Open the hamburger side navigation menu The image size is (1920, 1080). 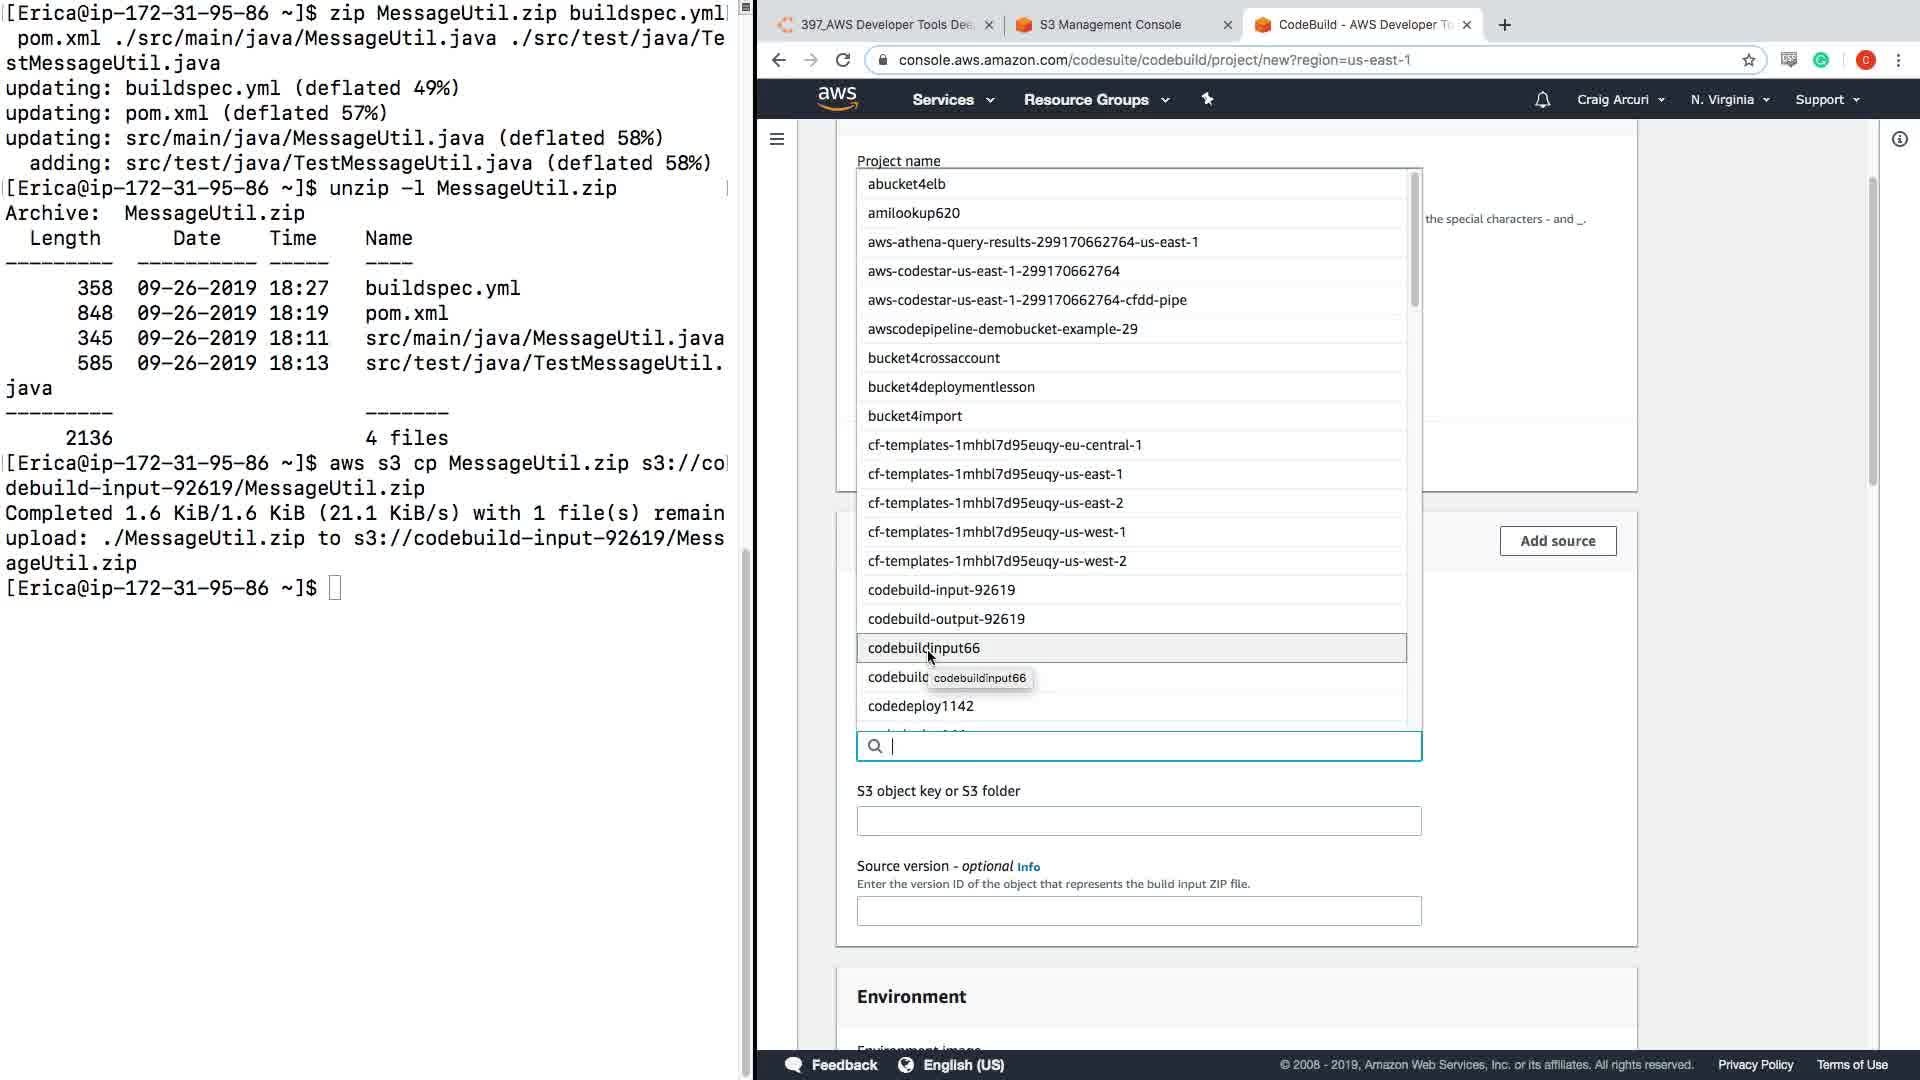click(777, 139)
